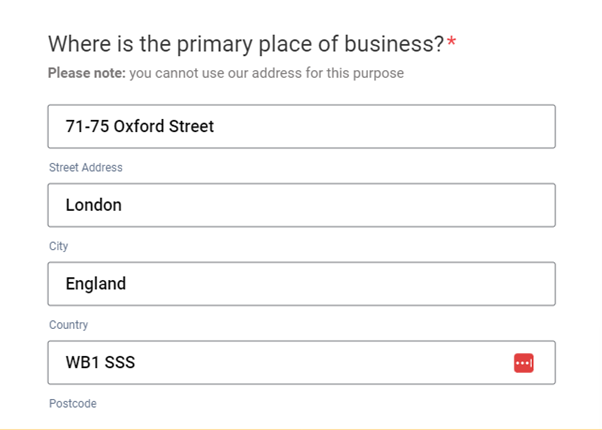Click the 'Where is the primary place of business?' heading
Screen dimensions: 602x430
(246, 45)
